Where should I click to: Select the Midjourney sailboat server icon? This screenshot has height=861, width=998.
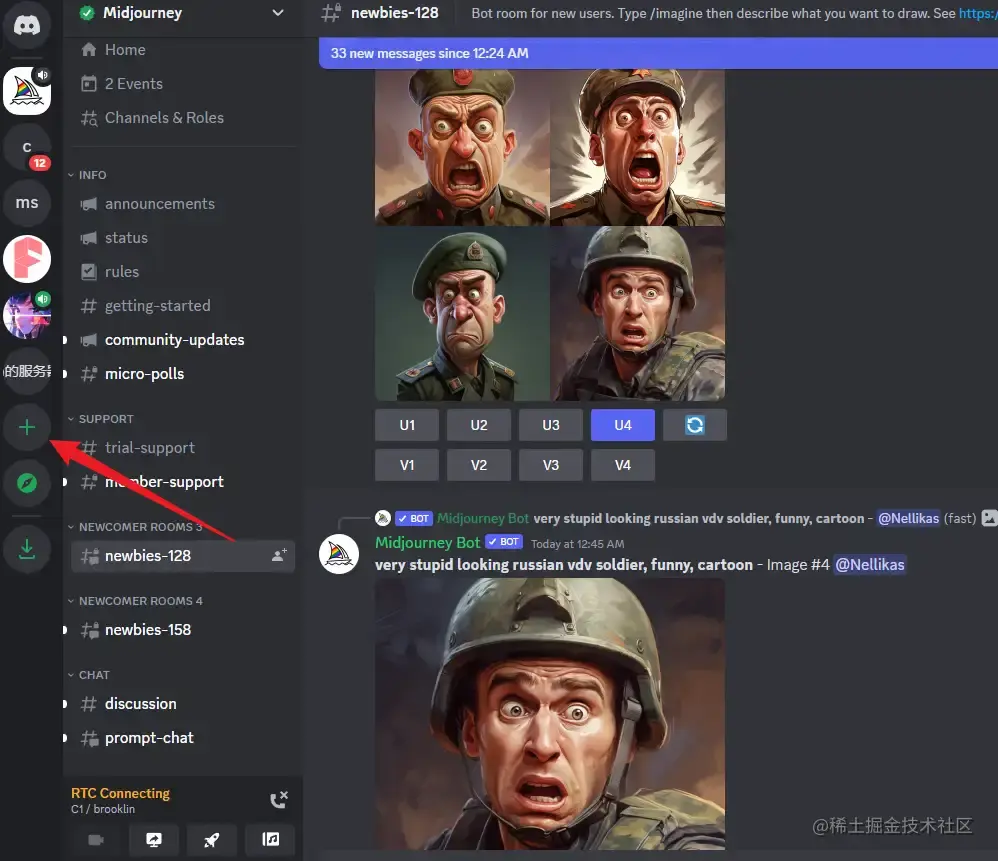click(x=27, y=91)
